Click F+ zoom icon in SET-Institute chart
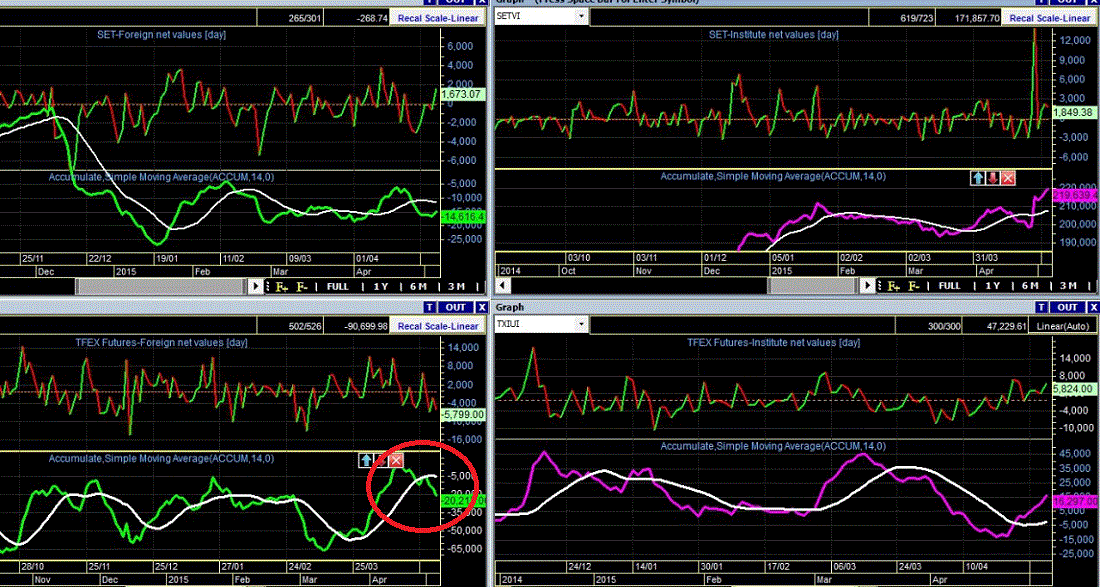The height and width of the screenshot is (587, 1100). coord(894,285)
